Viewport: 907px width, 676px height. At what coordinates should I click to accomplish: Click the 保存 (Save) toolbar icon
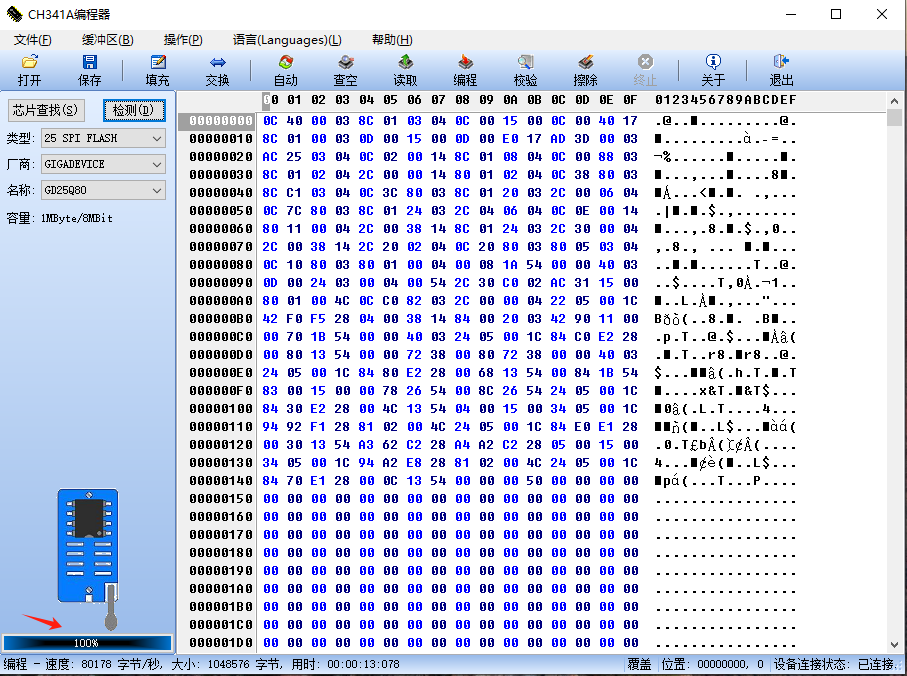(90, 70)
